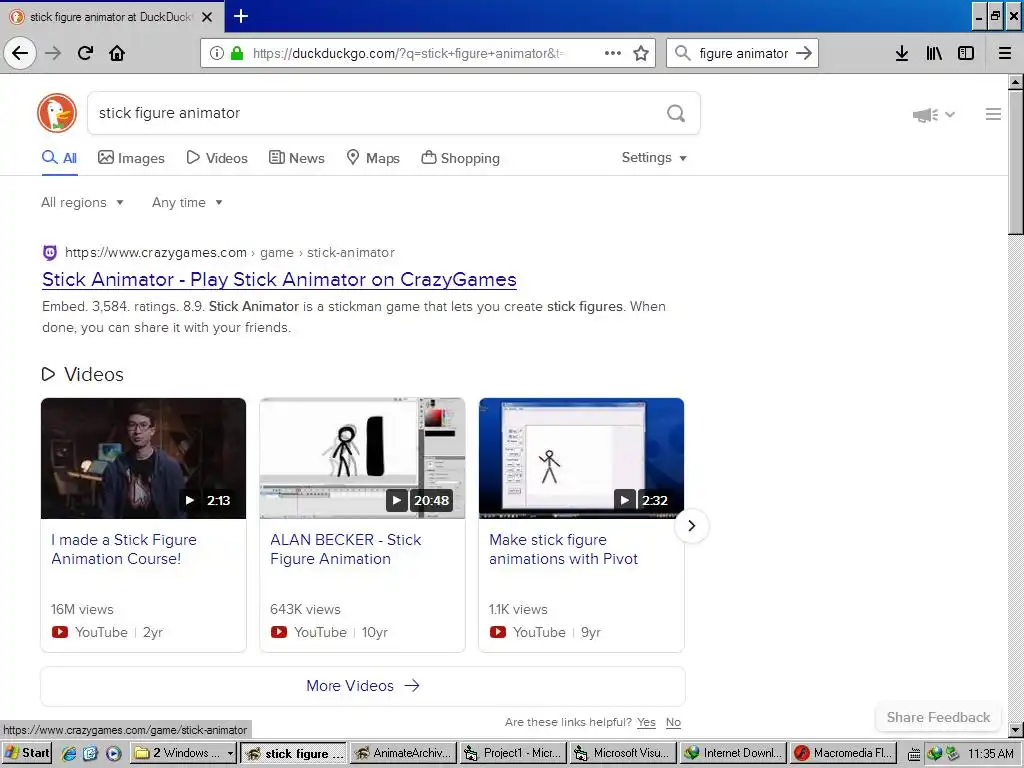The image size is (1024, 768).
Task: Open page actions three-dot menu
Action: (x=613, y=53)
